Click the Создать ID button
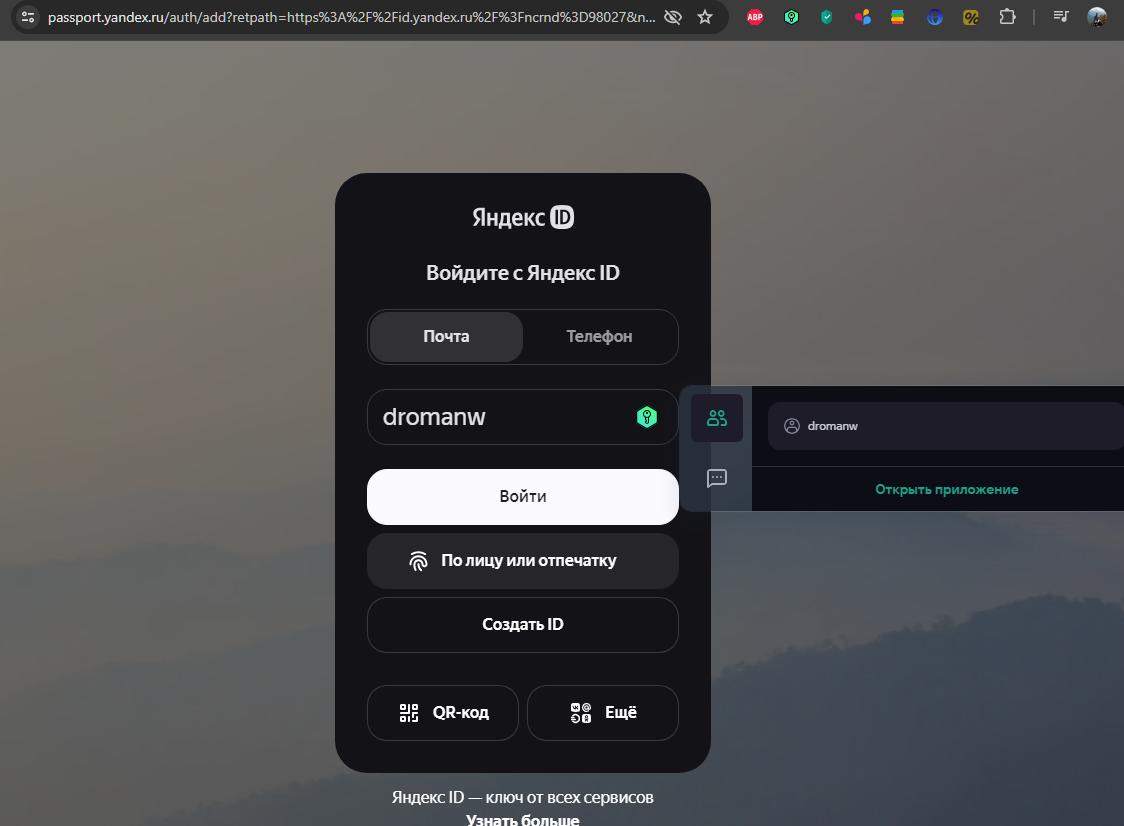This screenshot has height=826, width=1124. tap(523, 625)
